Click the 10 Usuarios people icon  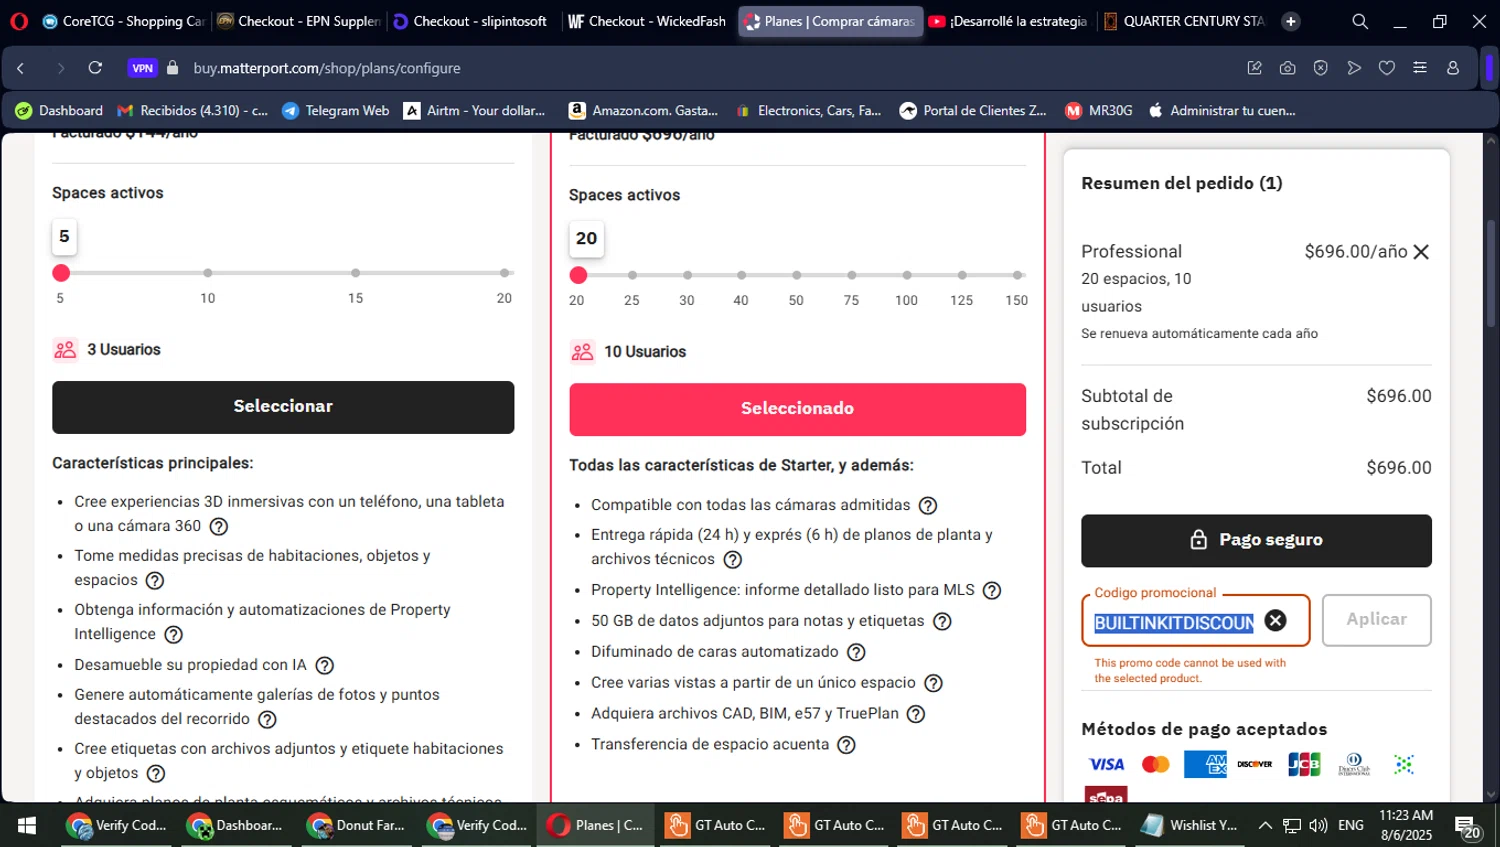582,352
